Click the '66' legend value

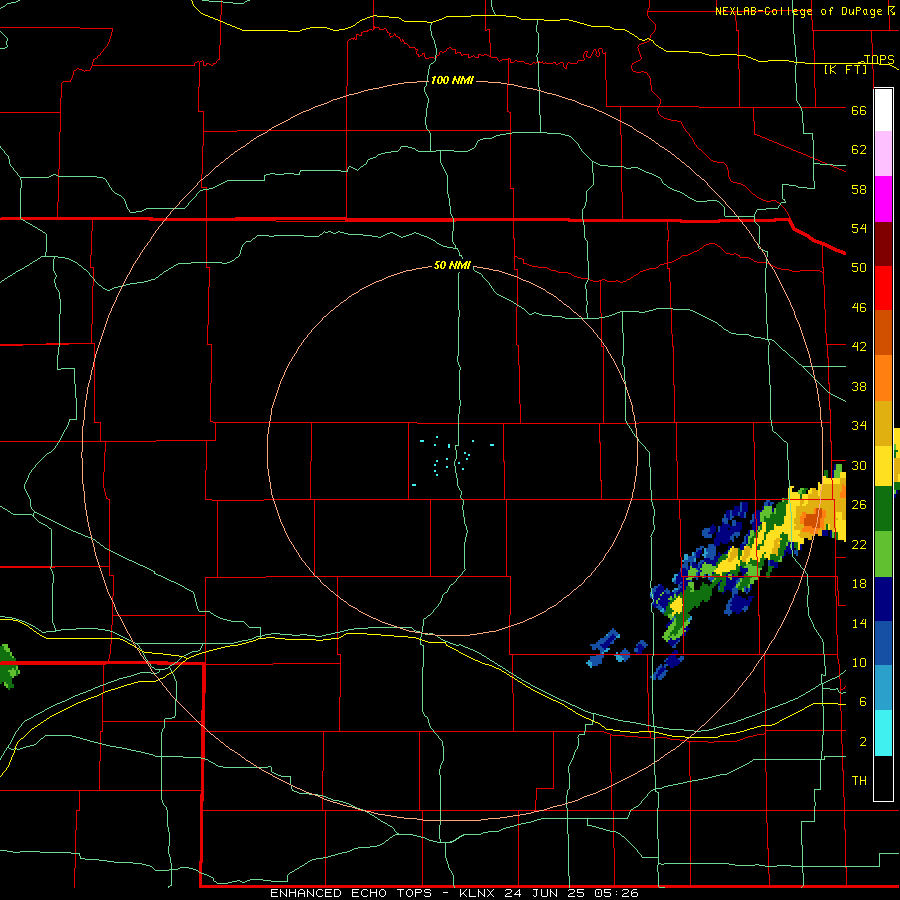click(859, 110)
